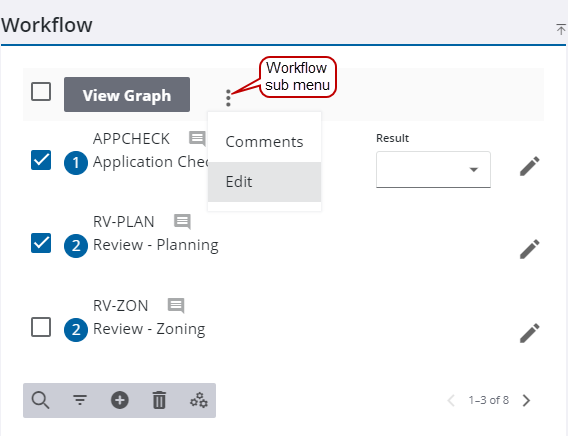Image resolution: width=568 pixels, height=436 pixels.
Task: Open the filter icon in bottom toolbar
Action: coord(80,400)
